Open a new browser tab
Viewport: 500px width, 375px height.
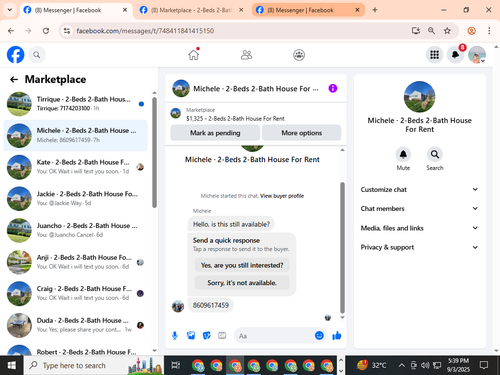tap(375, 10)
